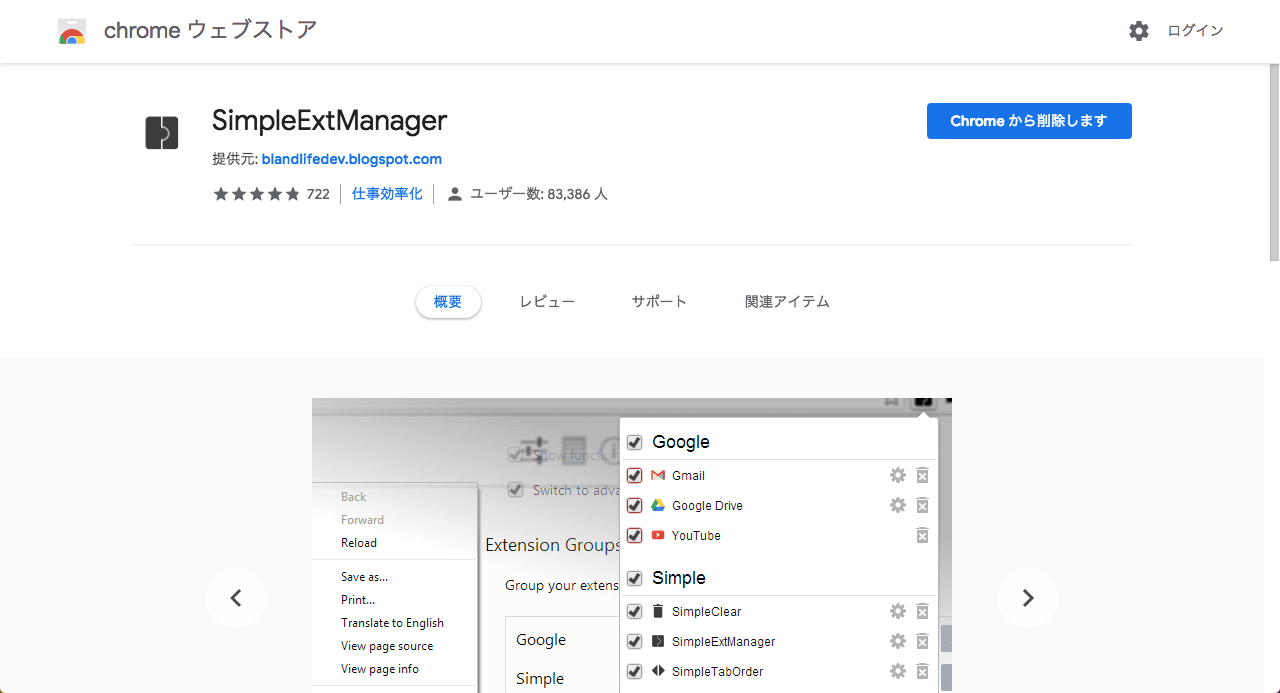Image resolution: width=1280 pixels, height=693 pixels.
Task: Click the SimpleTabOrder uninstall icon
Action: click(923, 672)
